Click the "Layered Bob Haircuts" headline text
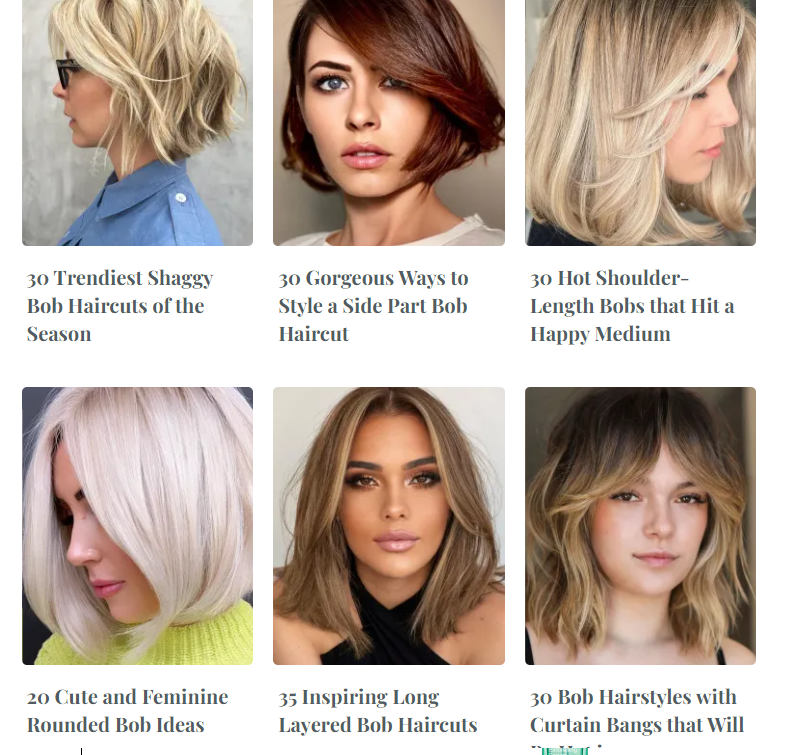This screenshot has width=791, height=755. [378, 725]
